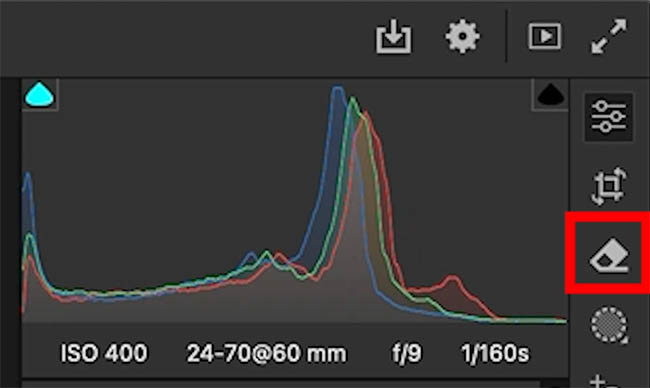Toggle the cyan shadow clipping indicator

click(39, 95)
